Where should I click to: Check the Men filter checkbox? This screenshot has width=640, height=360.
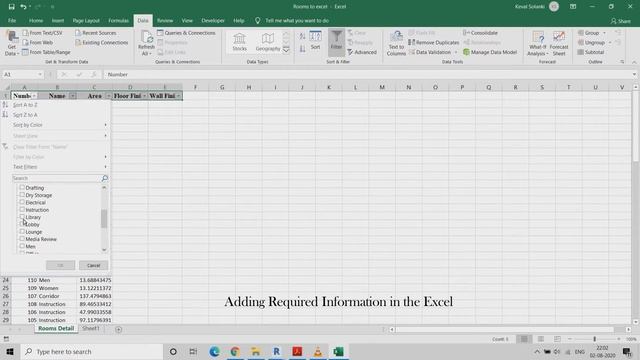[22, 247]
